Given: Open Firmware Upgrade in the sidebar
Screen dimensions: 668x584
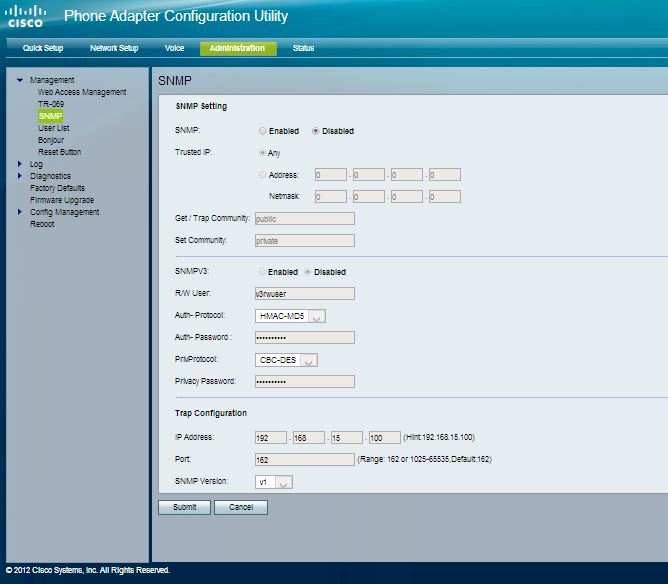Looking at the screenshot, I should [x=62, y=200].
